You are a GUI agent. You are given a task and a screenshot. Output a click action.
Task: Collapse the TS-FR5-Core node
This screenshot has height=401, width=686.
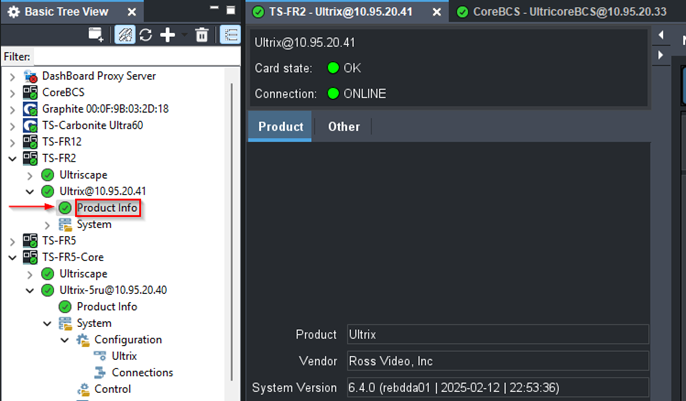click(13, 258)
